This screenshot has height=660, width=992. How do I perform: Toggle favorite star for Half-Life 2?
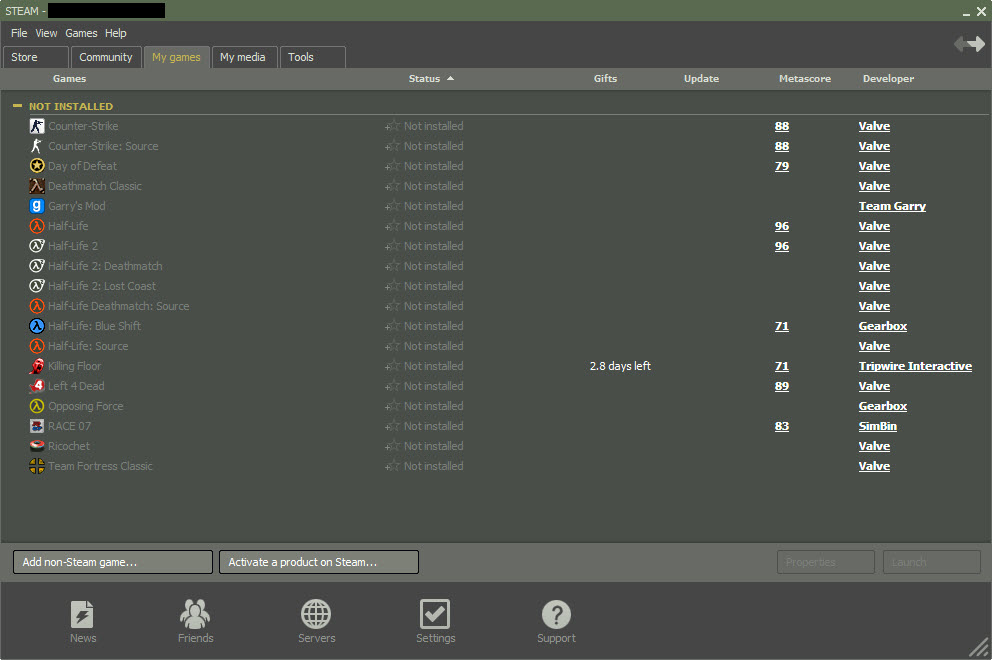(x=393, y=246)
